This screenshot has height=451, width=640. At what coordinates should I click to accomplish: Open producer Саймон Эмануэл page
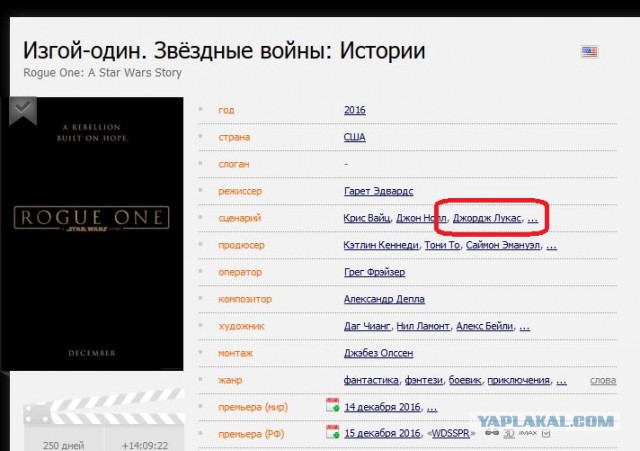tap(503, 245)
